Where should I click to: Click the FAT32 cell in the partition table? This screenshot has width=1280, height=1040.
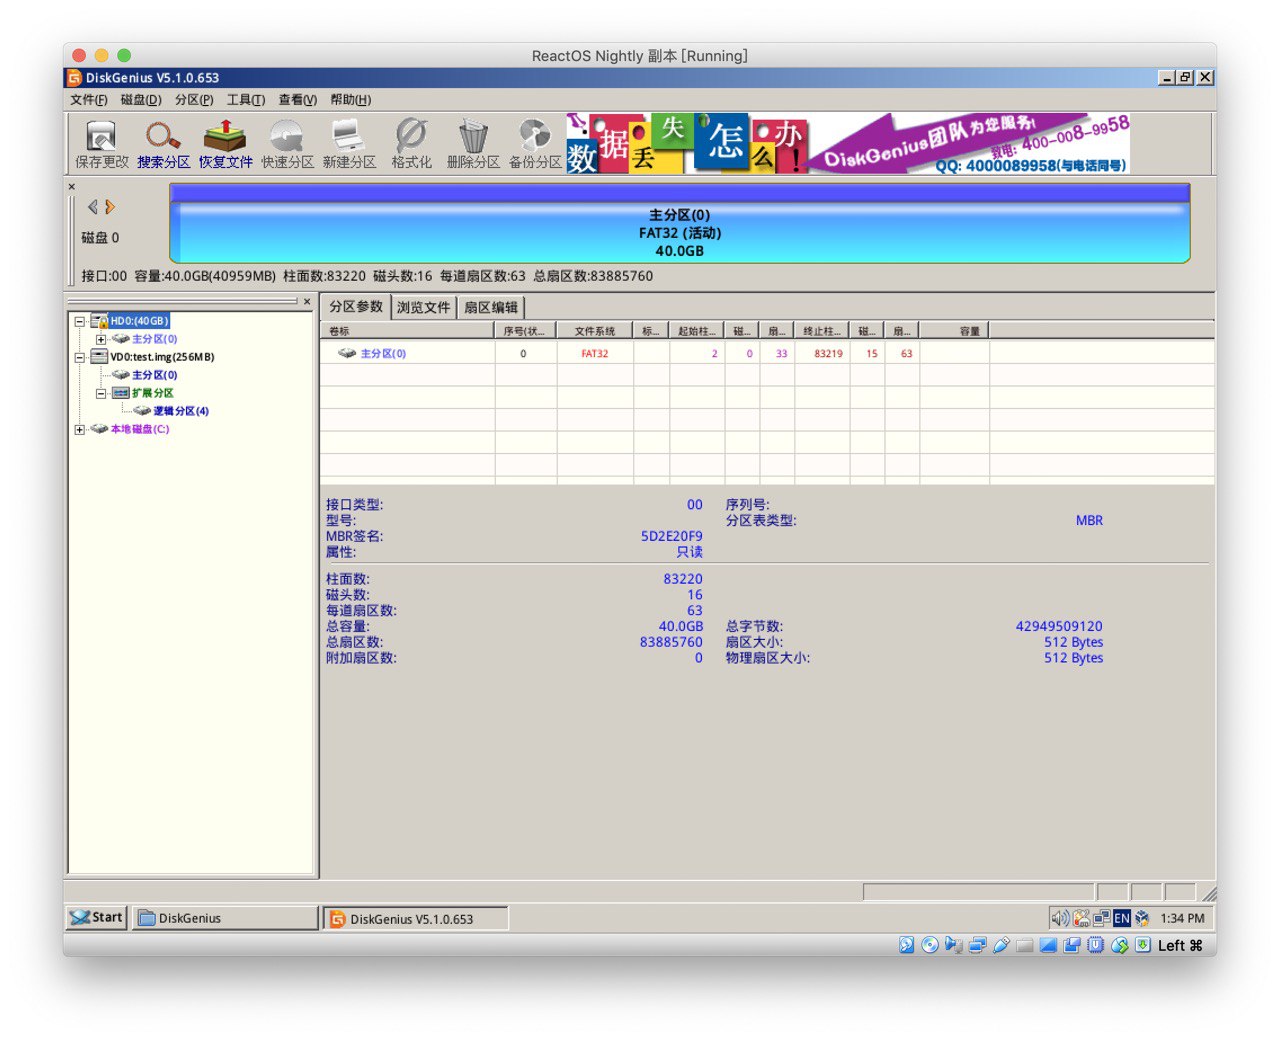pos(595,353)
